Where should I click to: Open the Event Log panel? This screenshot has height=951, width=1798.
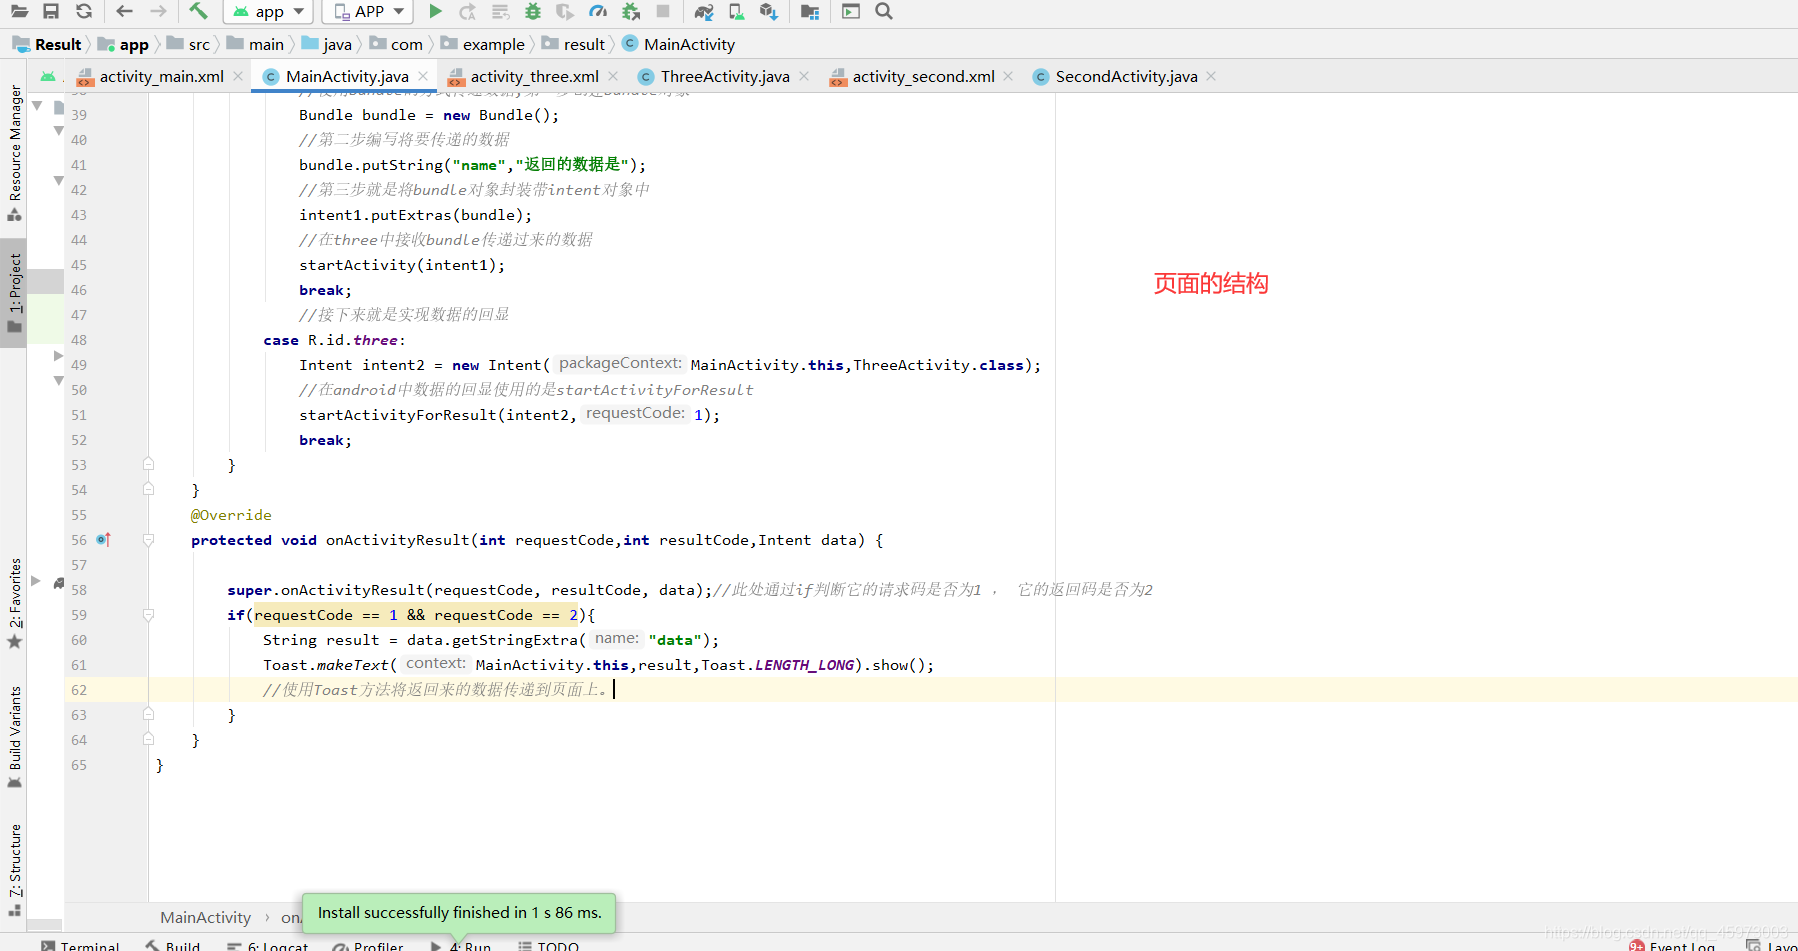pyautogui.click(x=1671, y=945)
